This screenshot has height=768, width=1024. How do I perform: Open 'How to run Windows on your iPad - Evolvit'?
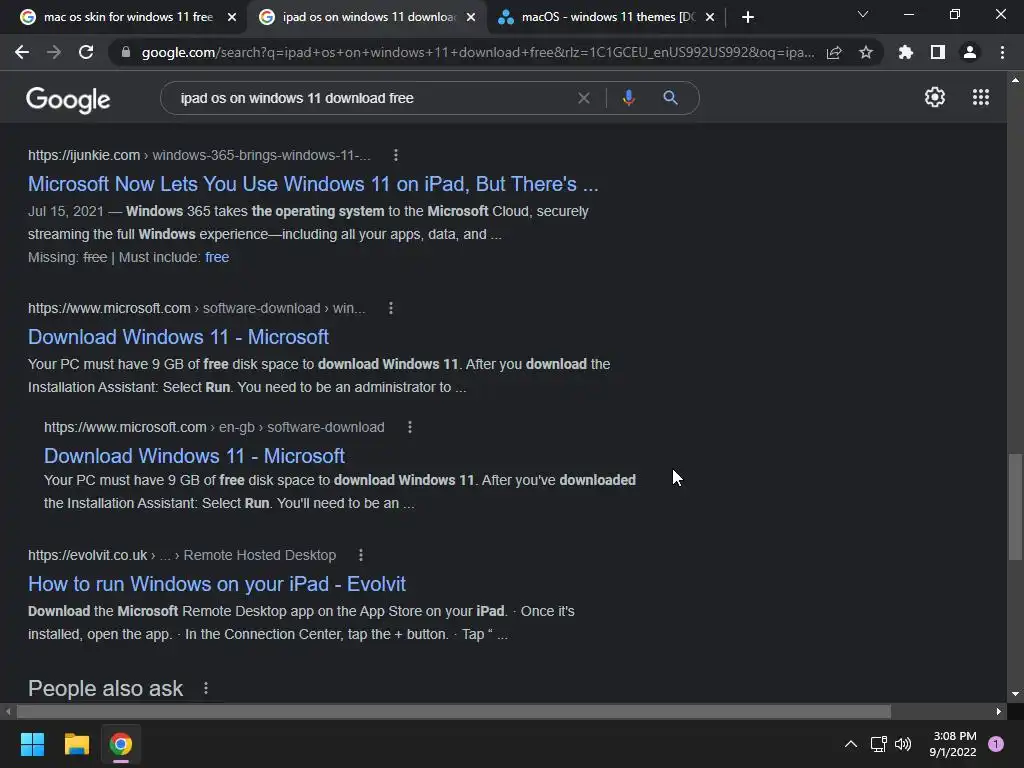217,584
